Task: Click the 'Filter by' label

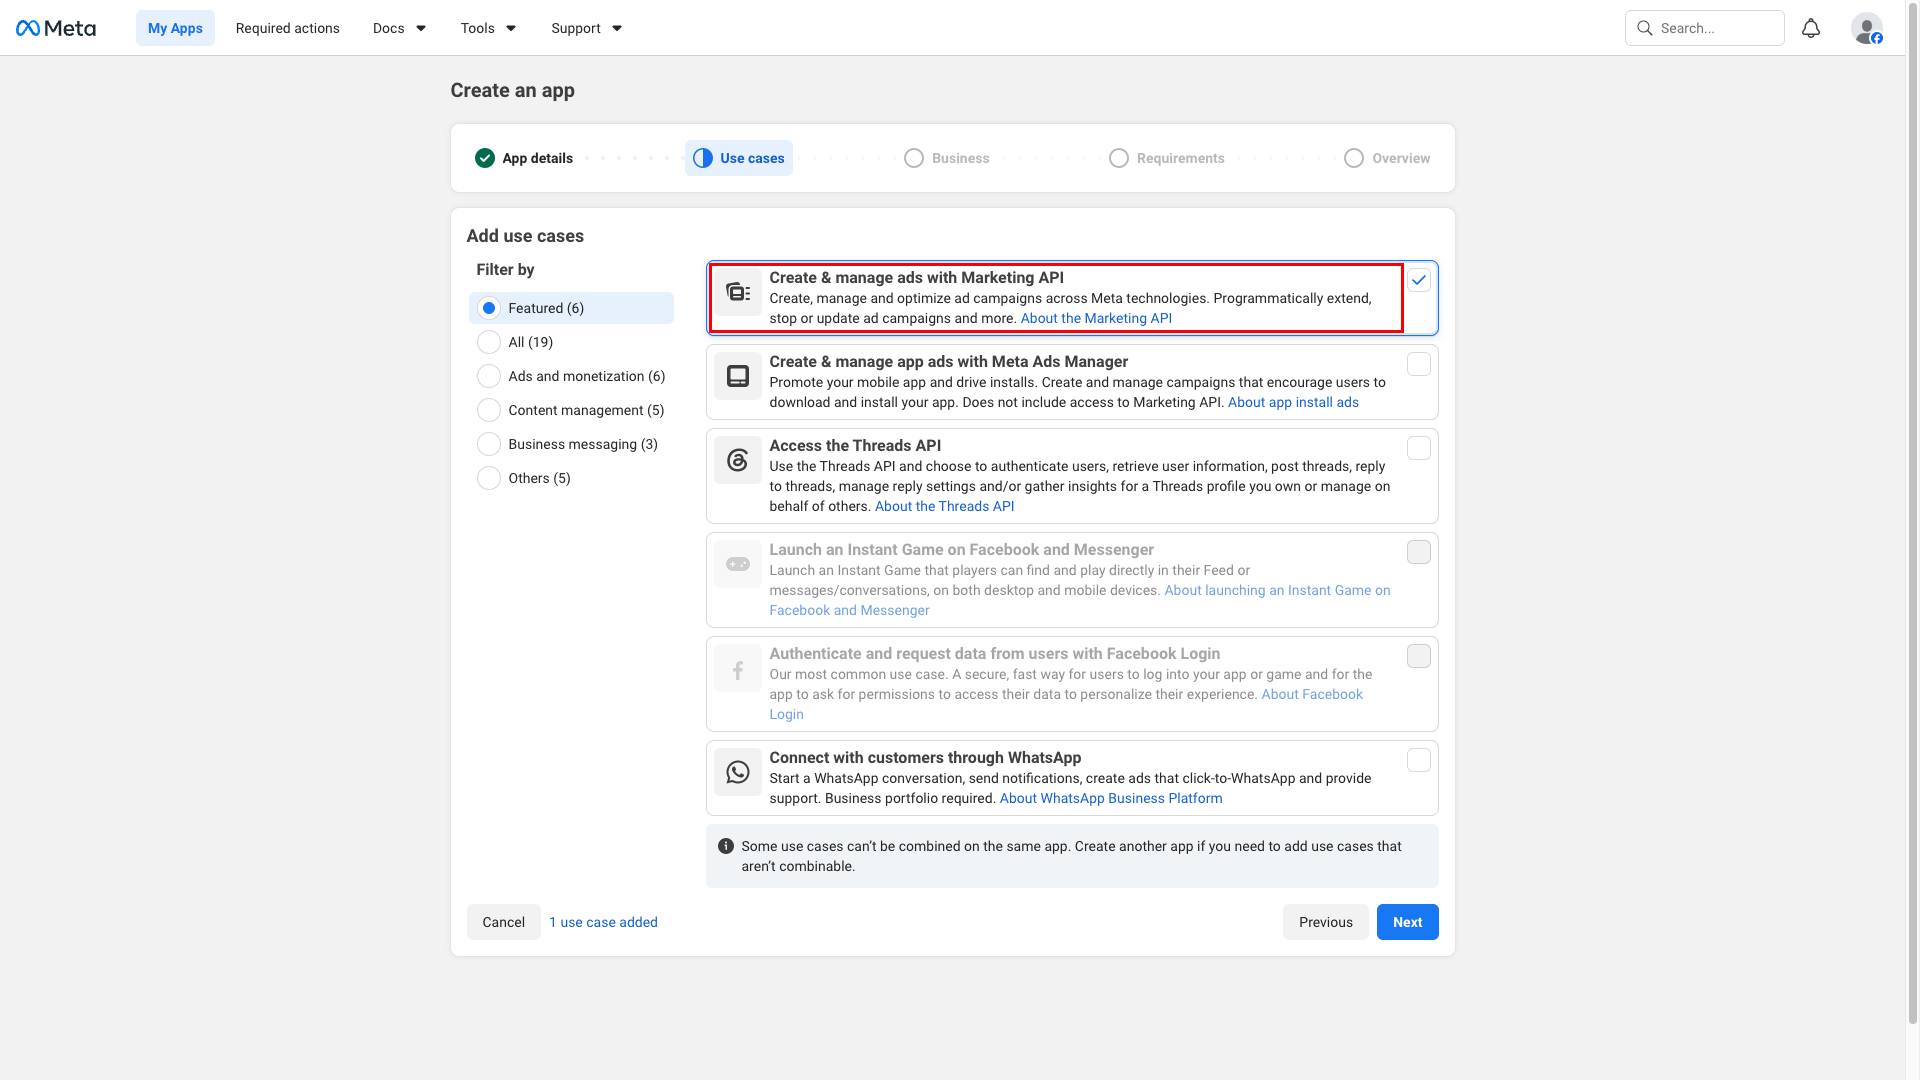Action: tap(505, 270)
